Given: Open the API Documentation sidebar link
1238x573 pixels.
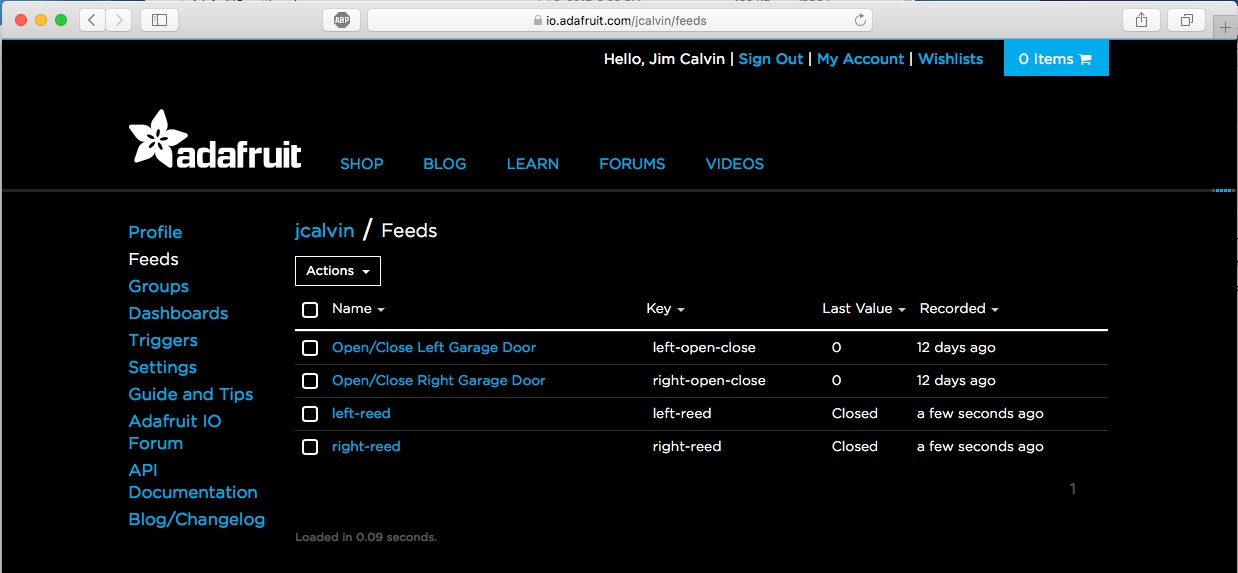Looking at the screenshot, I should (193, 481).
